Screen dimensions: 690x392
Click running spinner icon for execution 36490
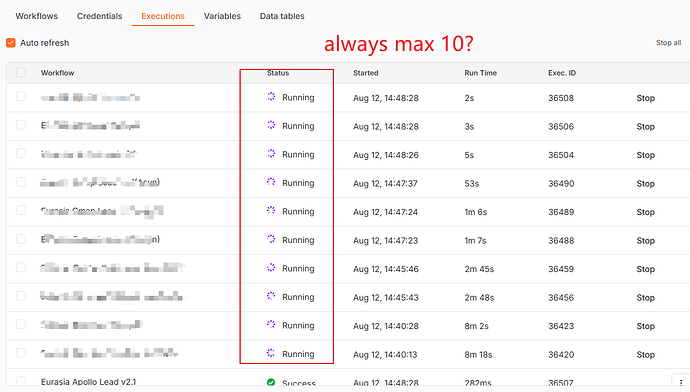point(271,182)
